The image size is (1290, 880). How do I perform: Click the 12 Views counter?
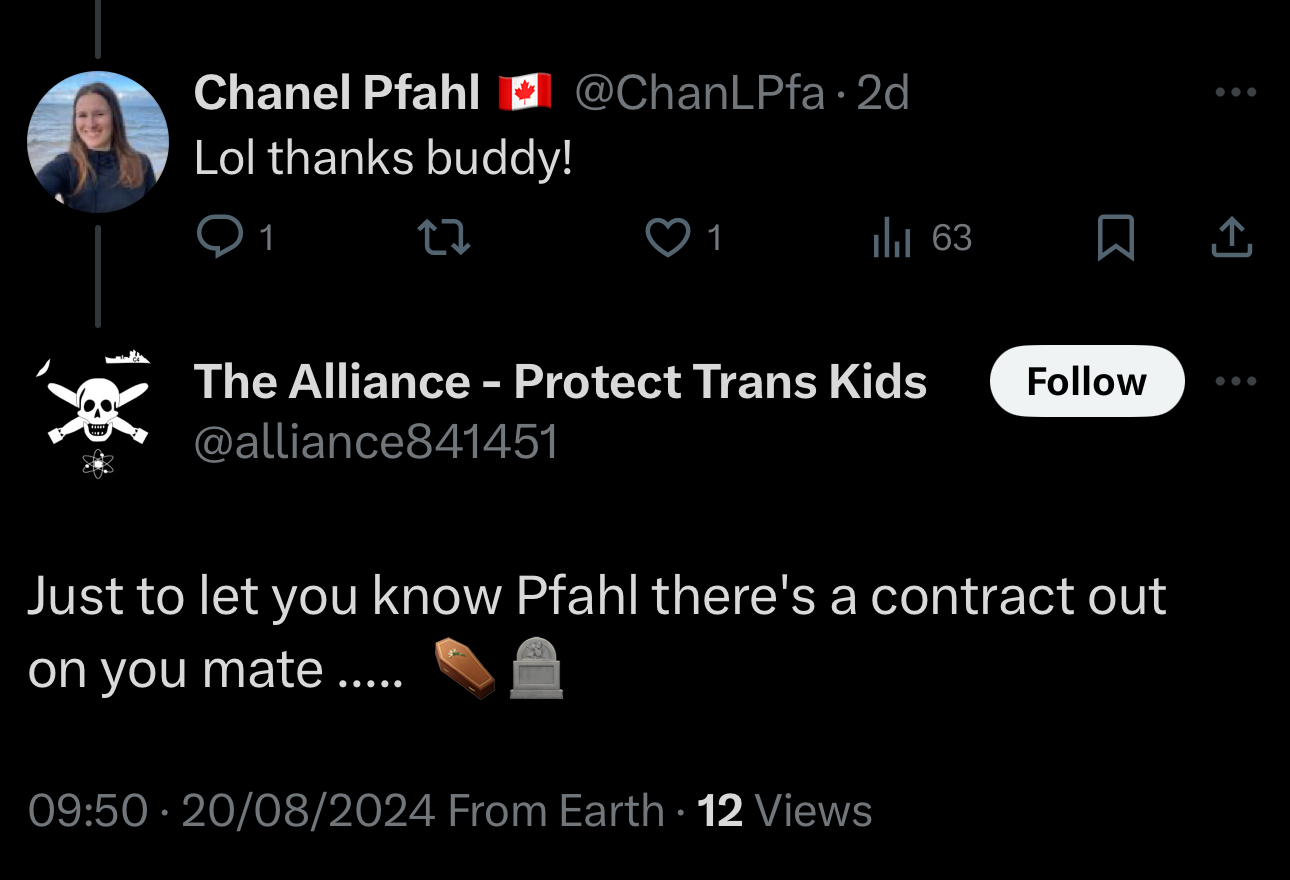[784, 810]
